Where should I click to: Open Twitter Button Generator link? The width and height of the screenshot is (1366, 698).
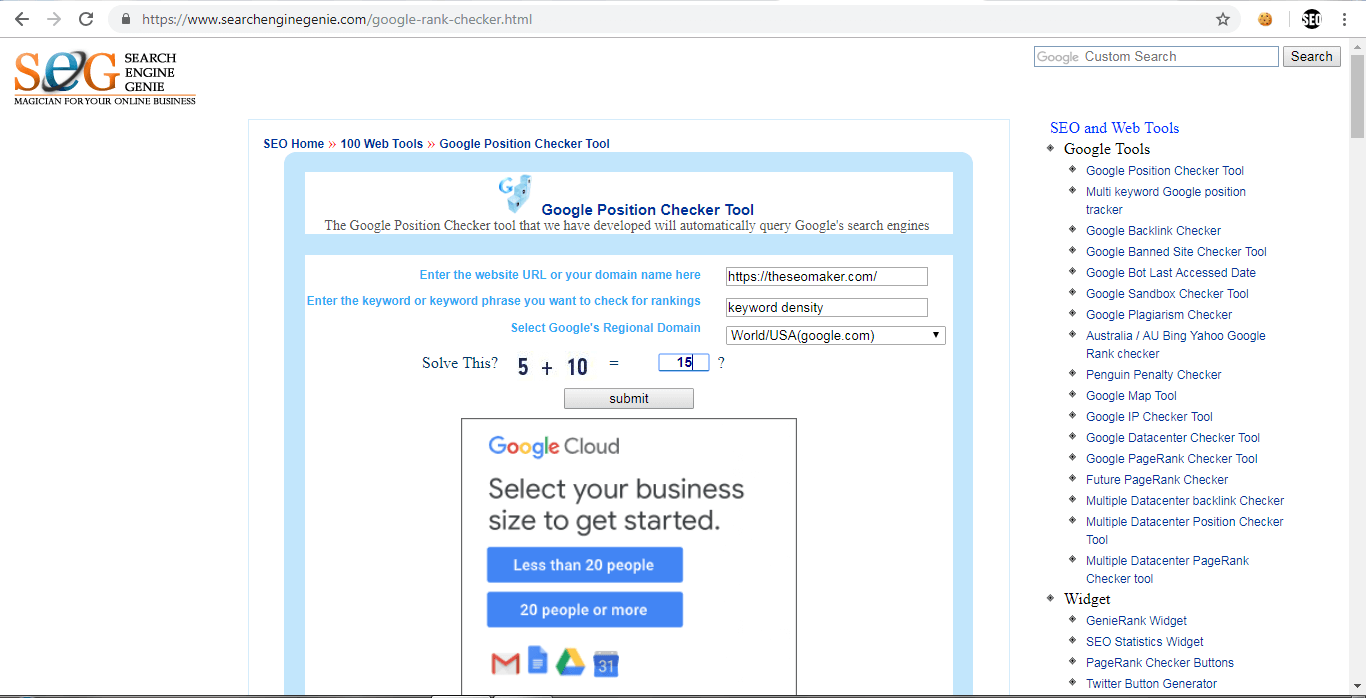click(x=1152, y=684)
